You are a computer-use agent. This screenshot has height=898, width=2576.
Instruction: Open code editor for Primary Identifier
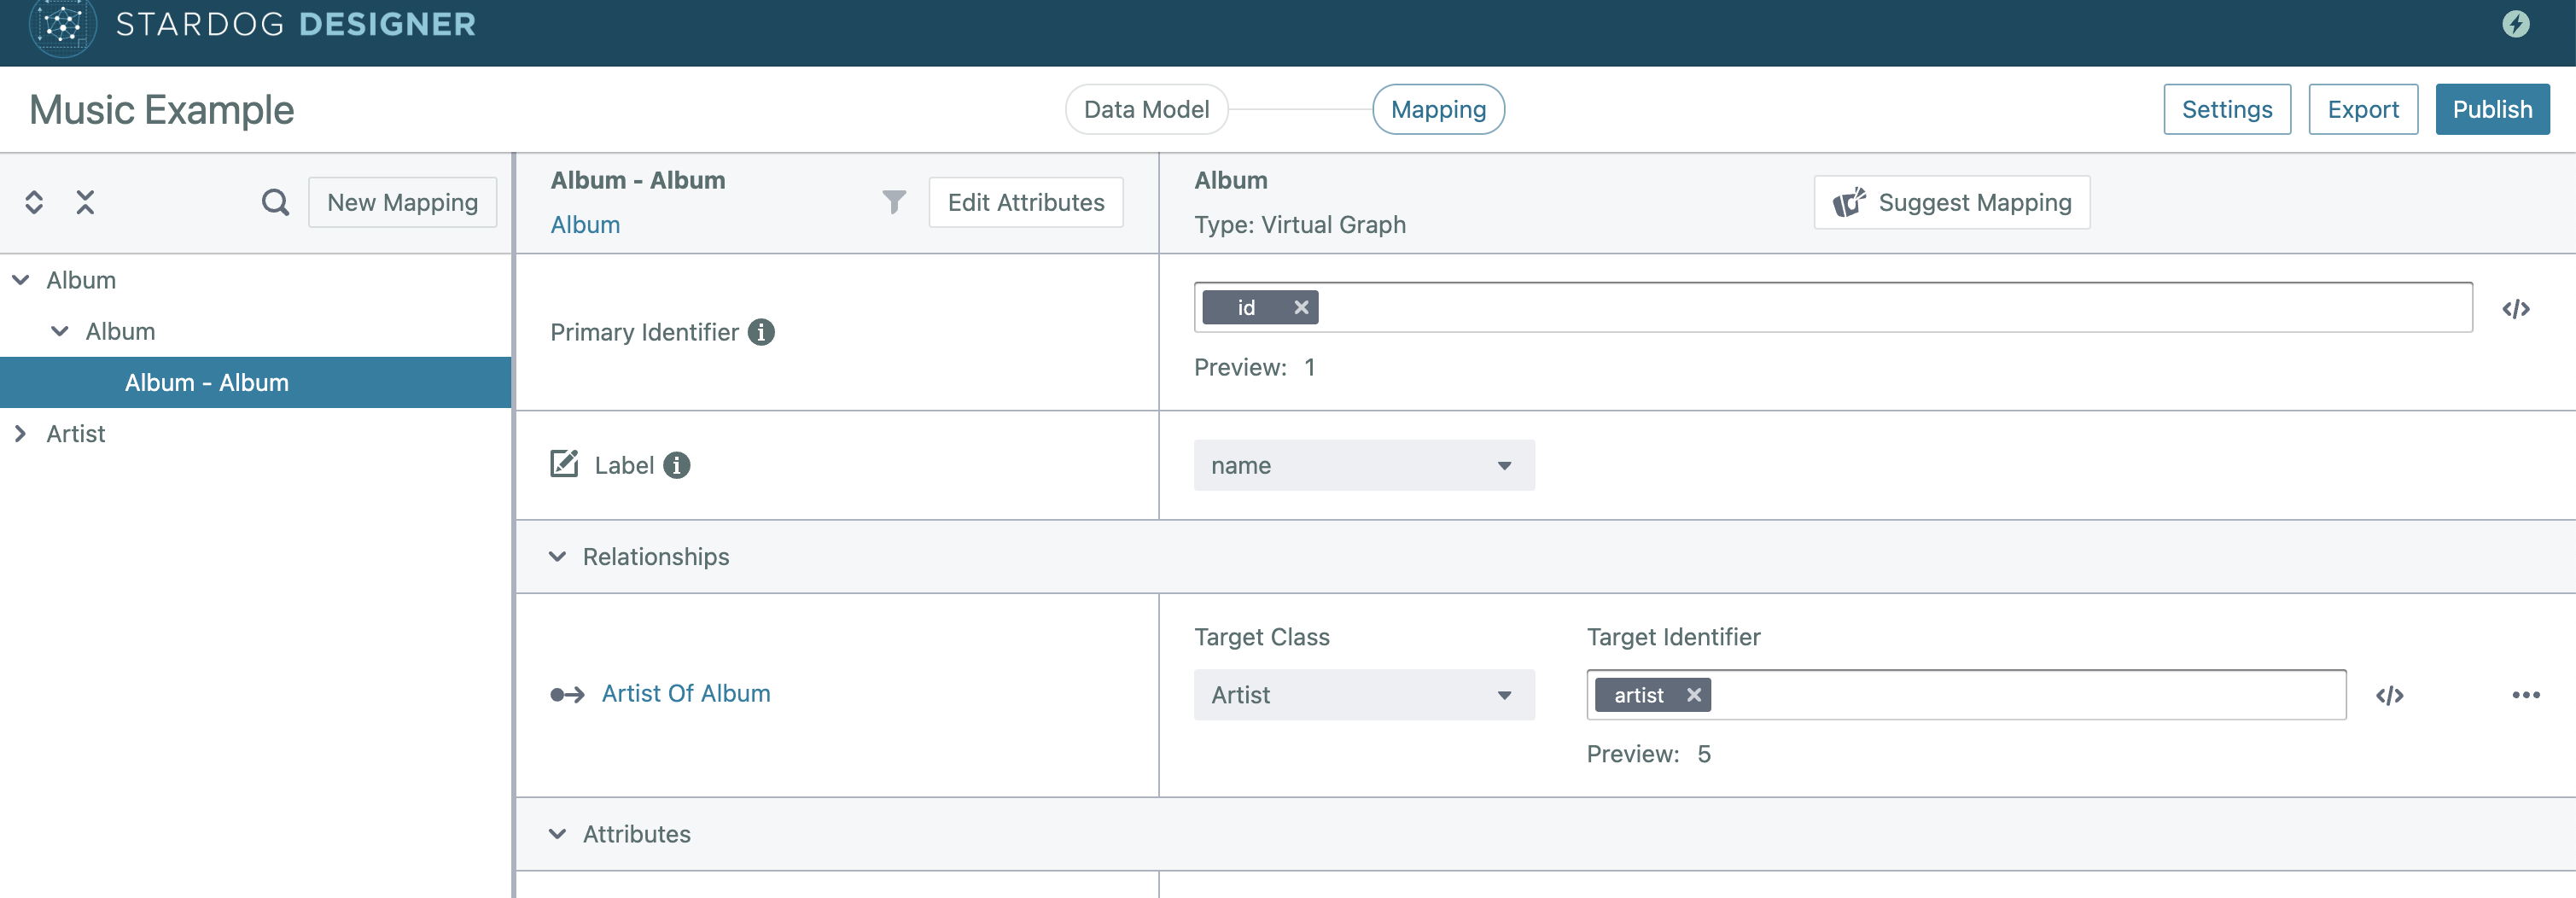(x=2515, y=309)
